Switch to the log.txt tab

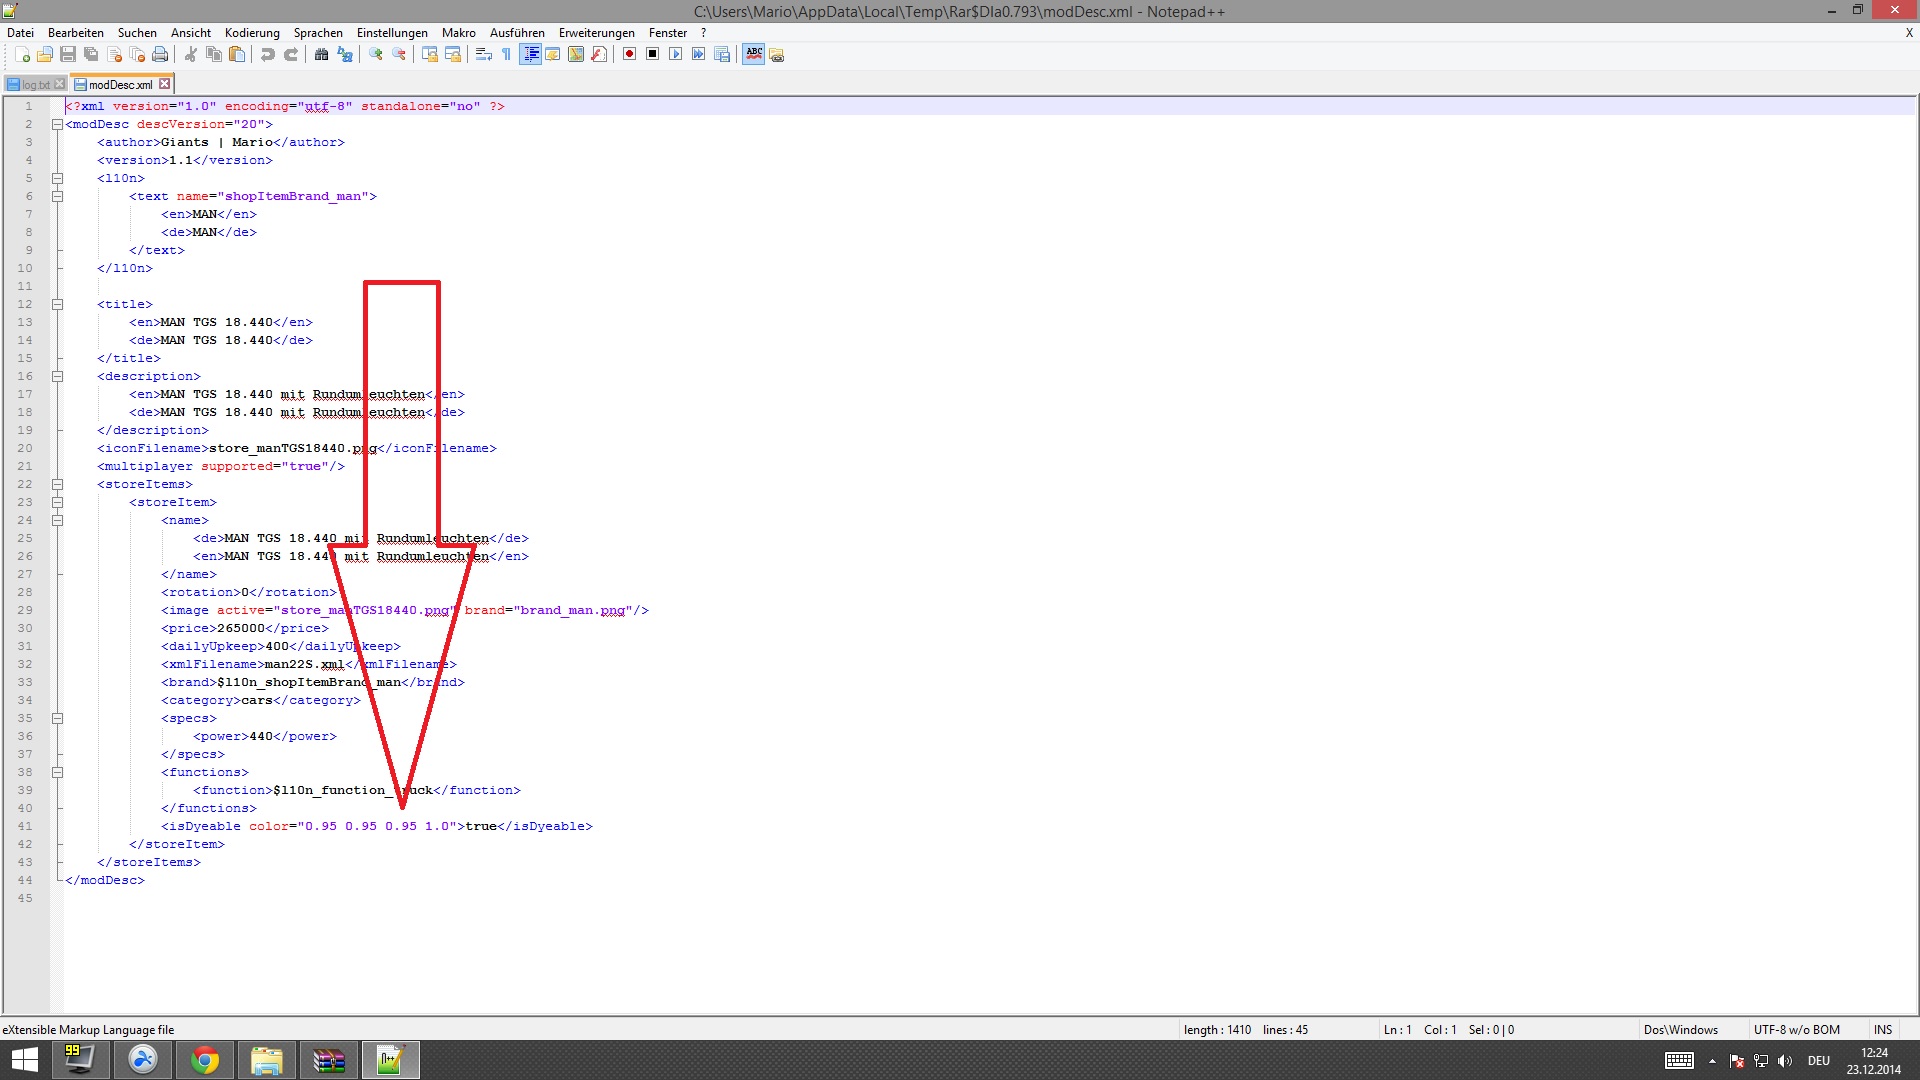coord(35,85)
